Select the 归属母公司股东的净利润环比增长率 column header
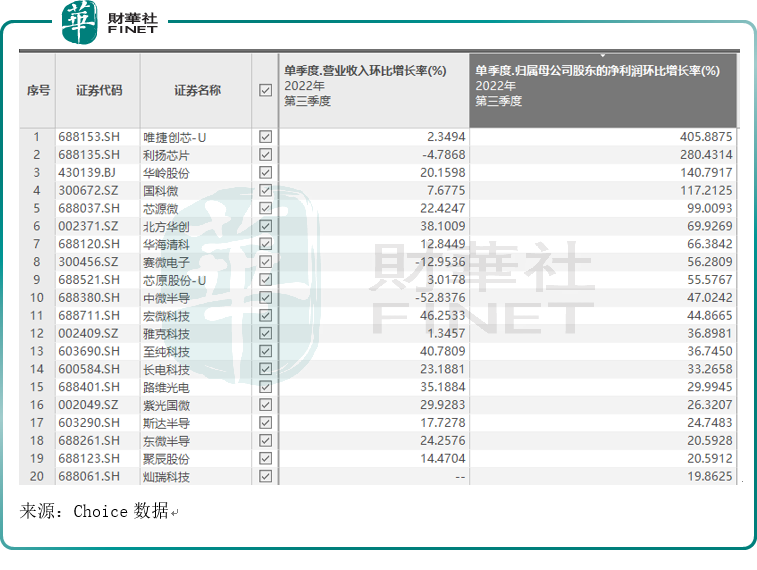This screenshot has height=570, width=757. click(x=603, y=90)
